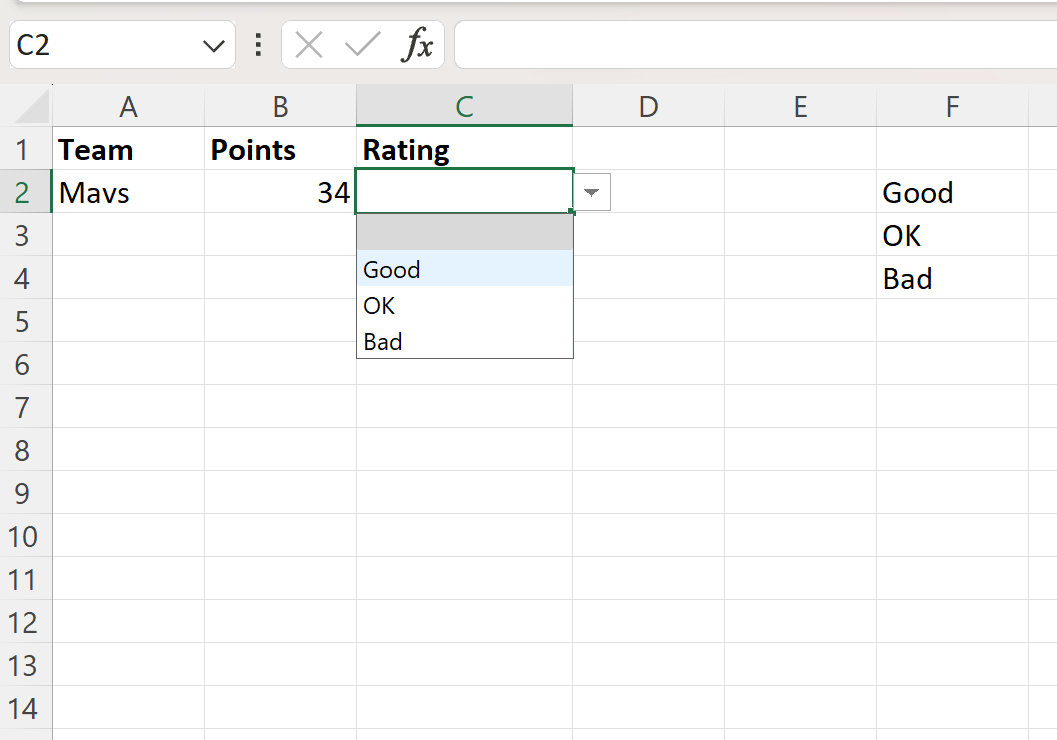Image resolution: width=1057 pixels, height=740 pixels.
Task: Click cell F2 containing Good
Action: pyautogui.click(x=951, y=192)
